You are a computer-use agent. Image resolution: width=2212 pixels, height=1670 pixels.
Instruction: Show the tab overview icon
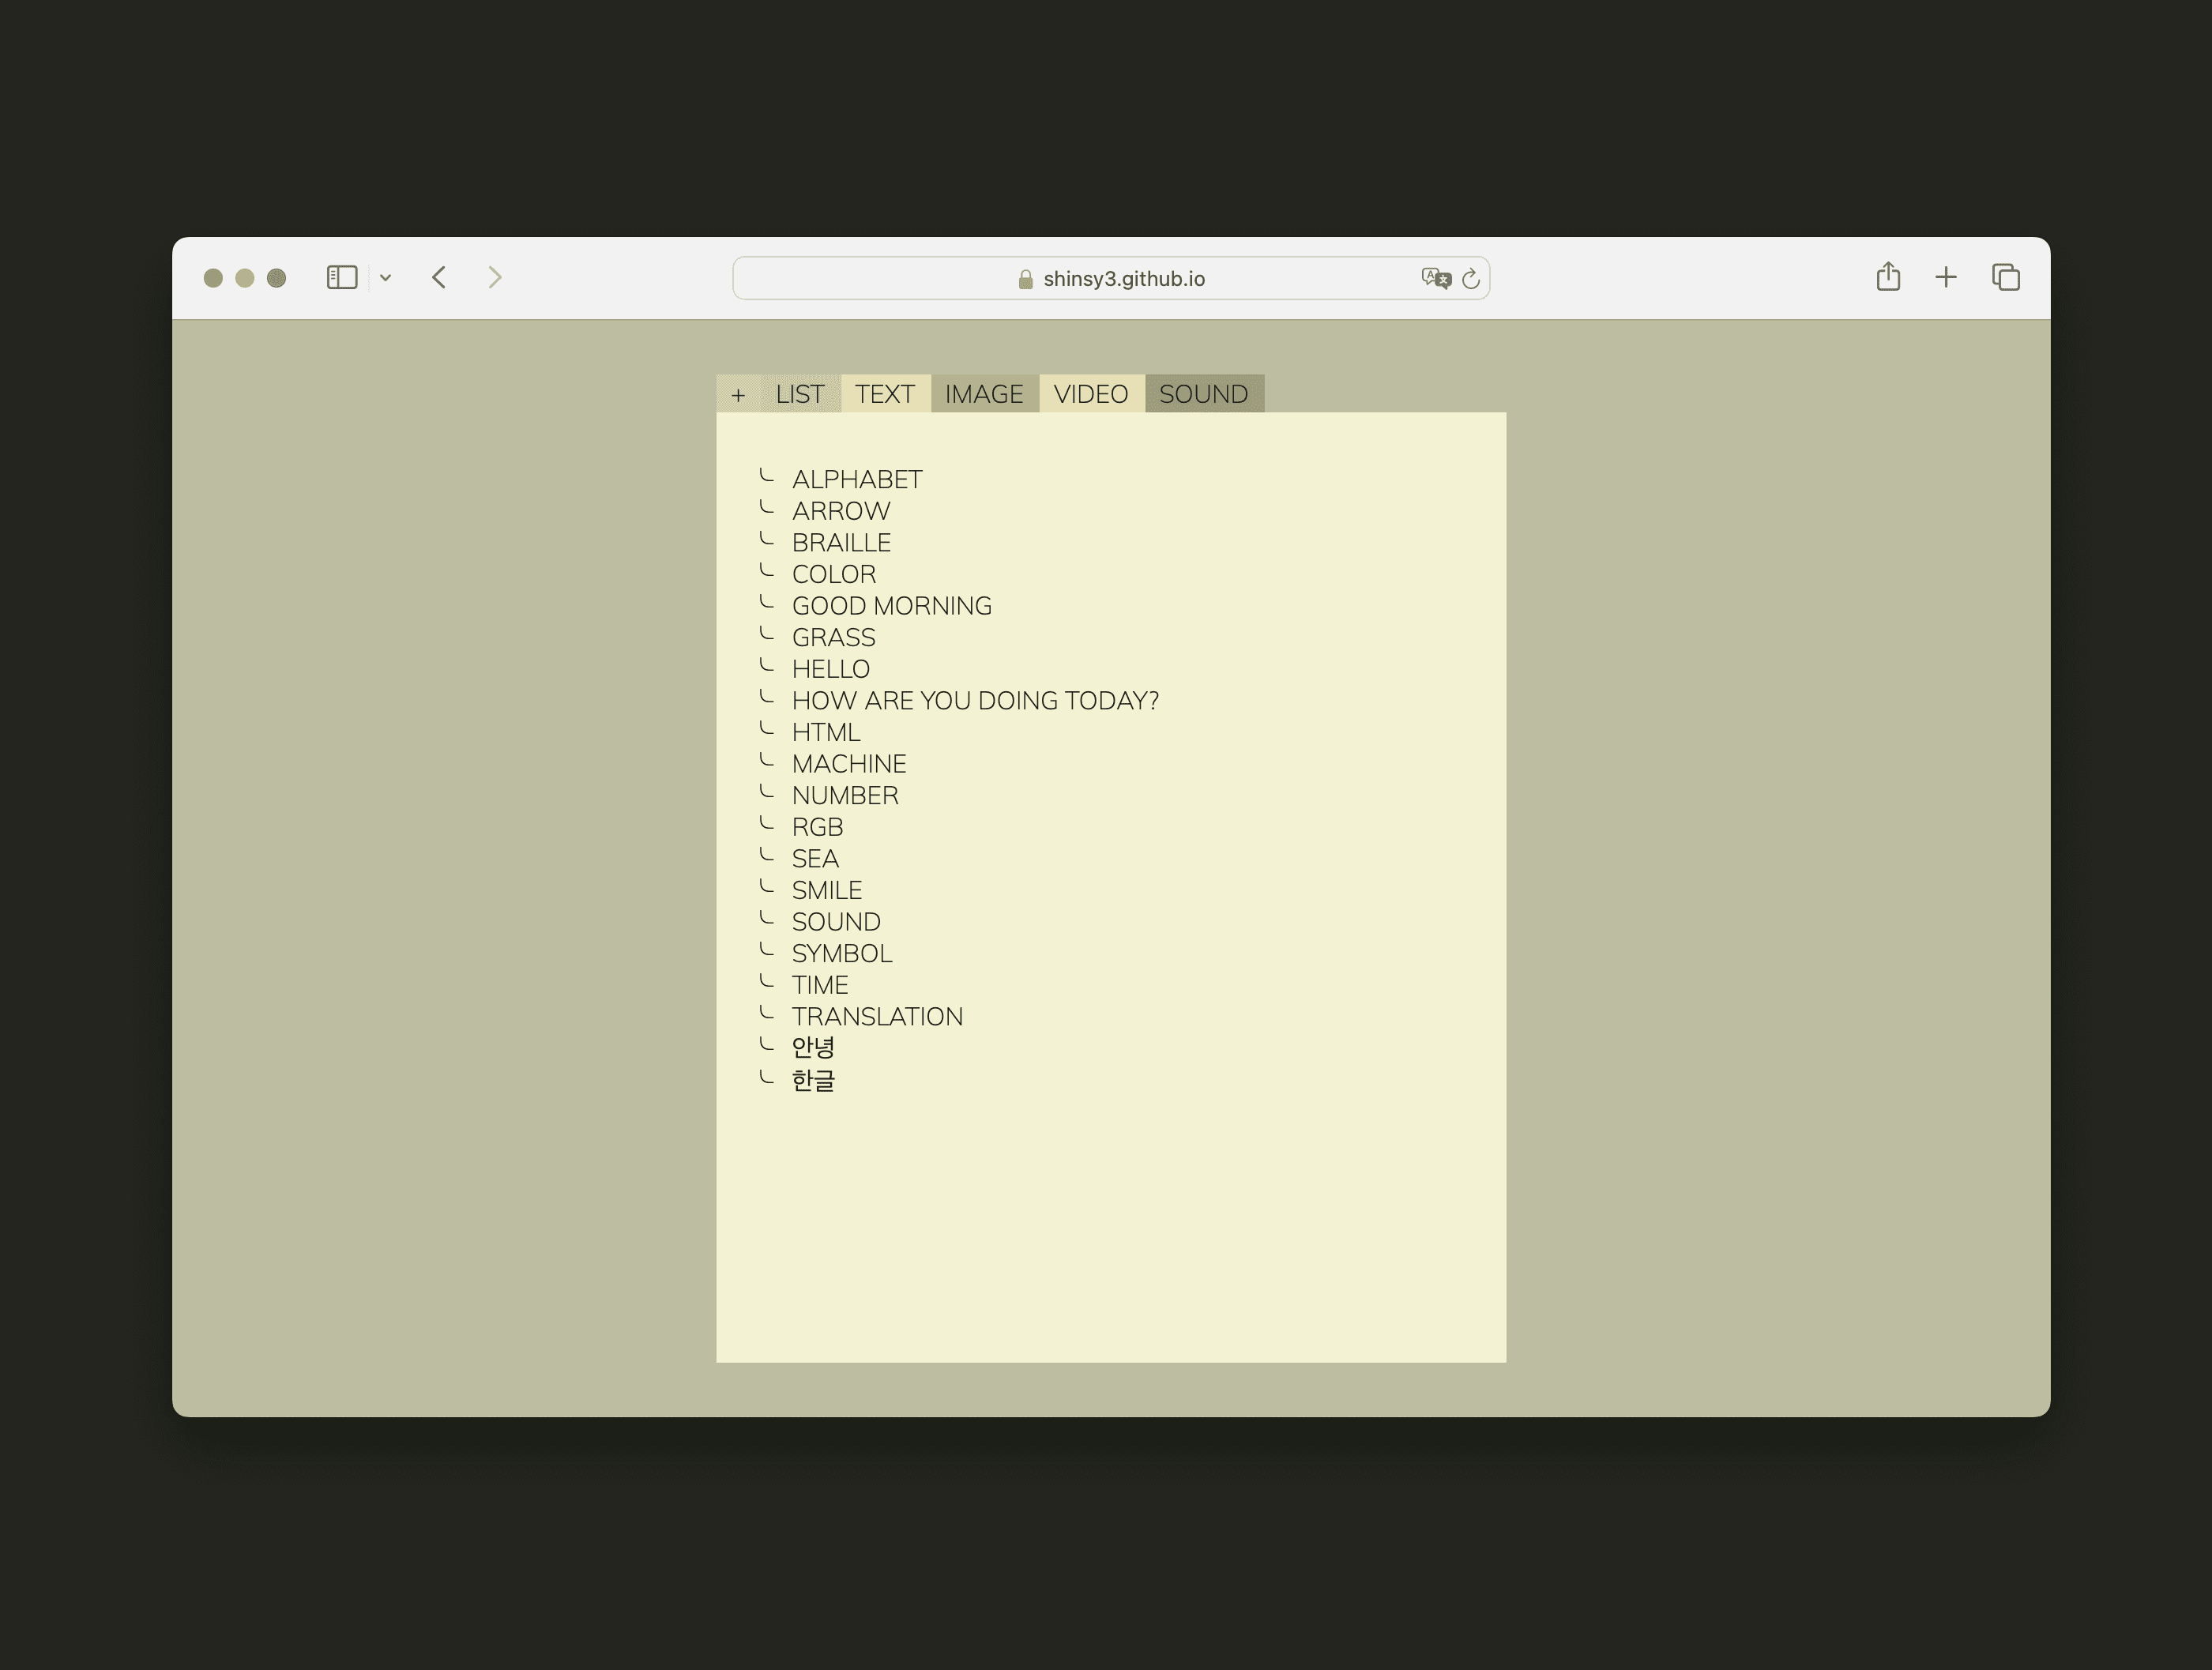point(2005,277)
